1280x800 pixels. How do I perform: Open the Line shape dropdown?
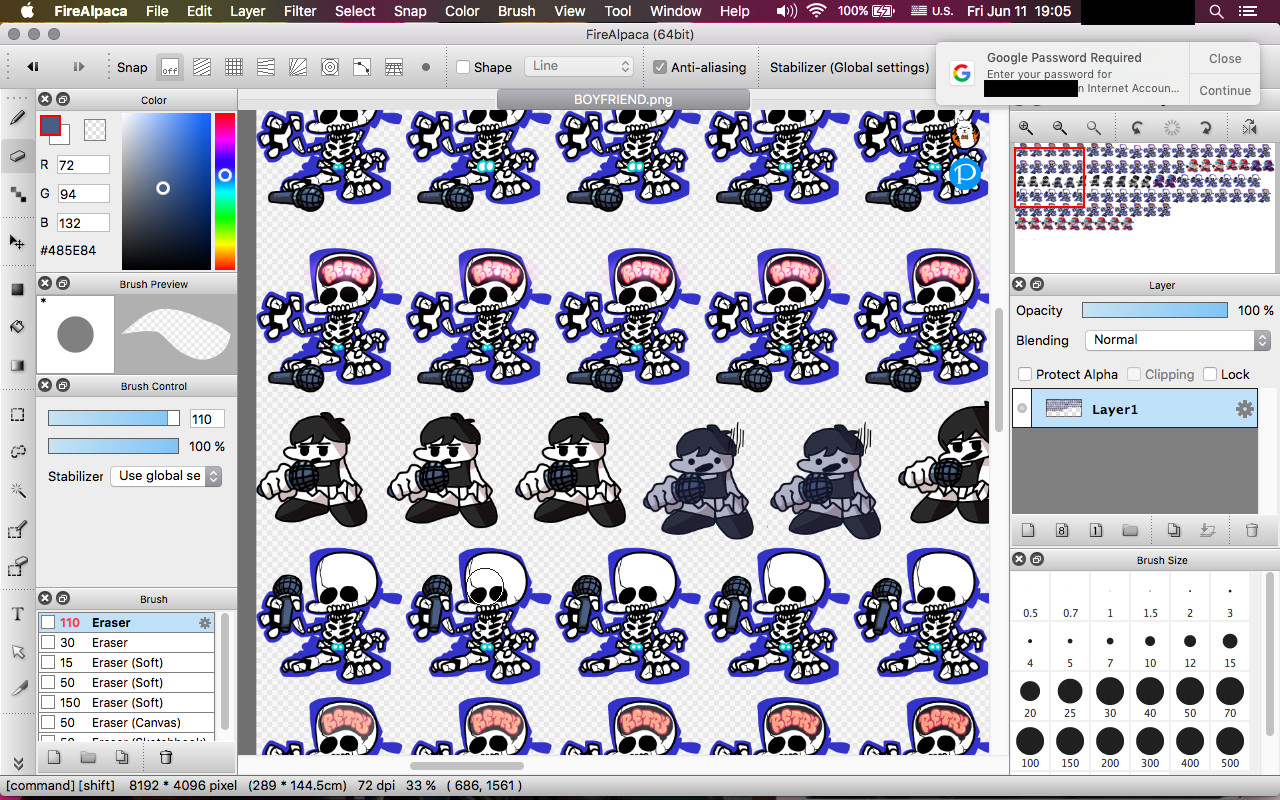pos(578,66)
